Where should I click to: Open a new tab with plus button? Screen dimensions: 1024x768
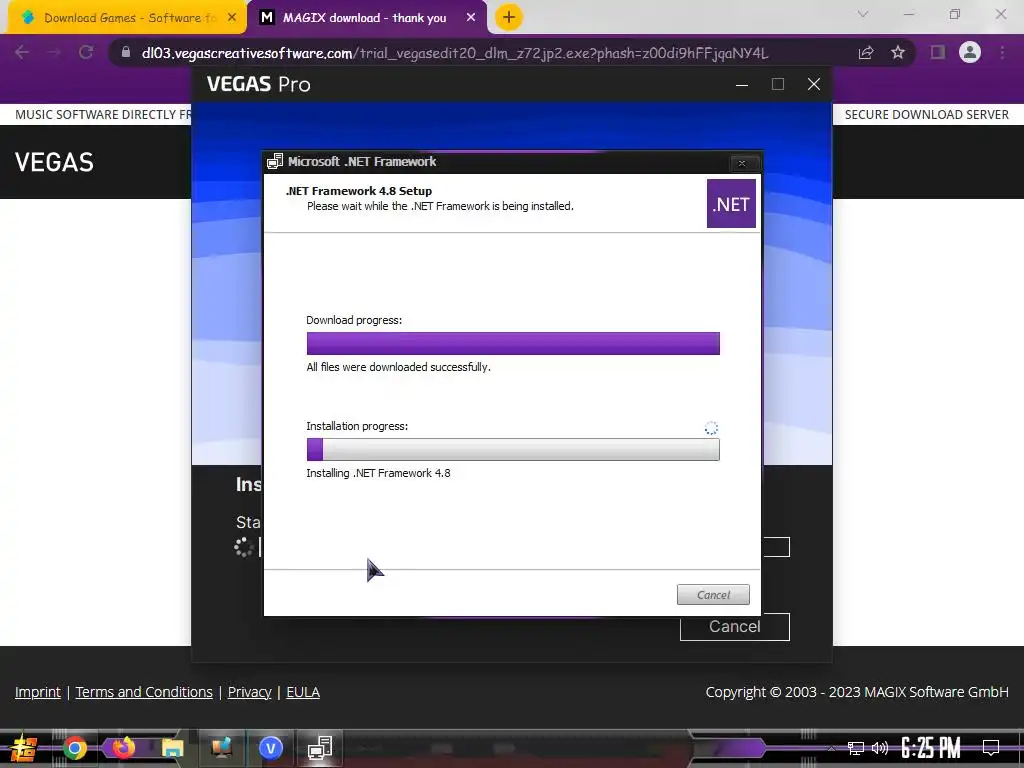(x=509, y=18)
